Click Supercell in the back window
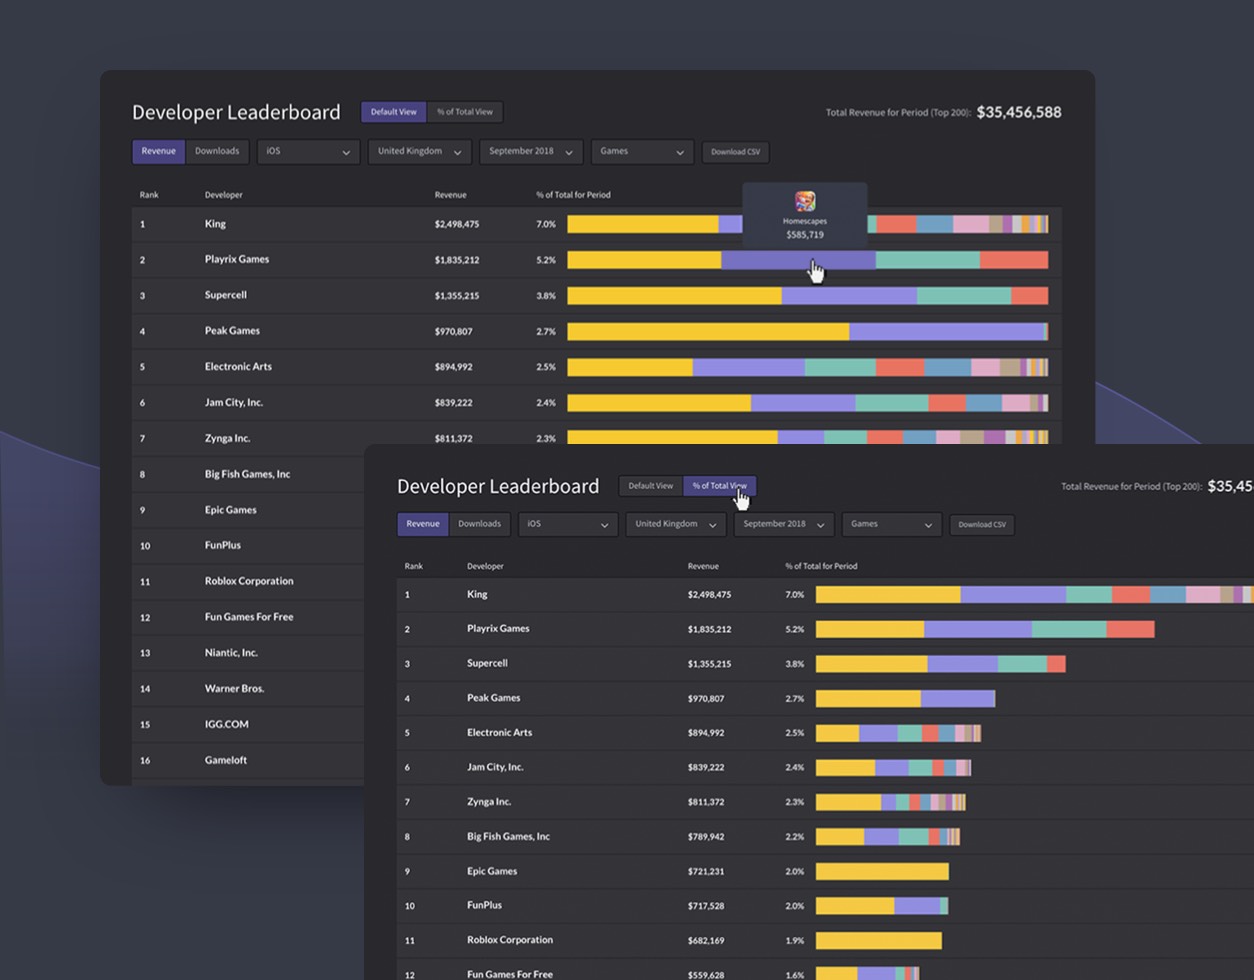1254x980 pixels. click(226, 295)
